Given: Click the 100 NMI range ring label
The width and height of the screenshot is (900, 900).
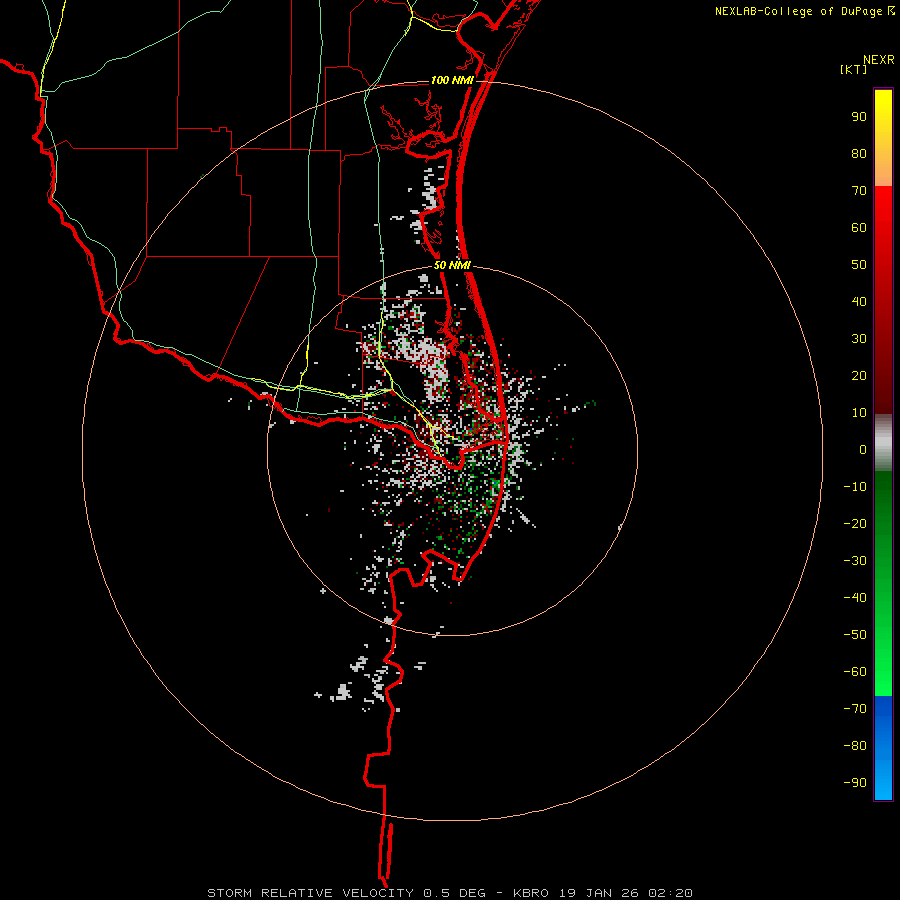Looking at the screenshot, I should point(452,80).
